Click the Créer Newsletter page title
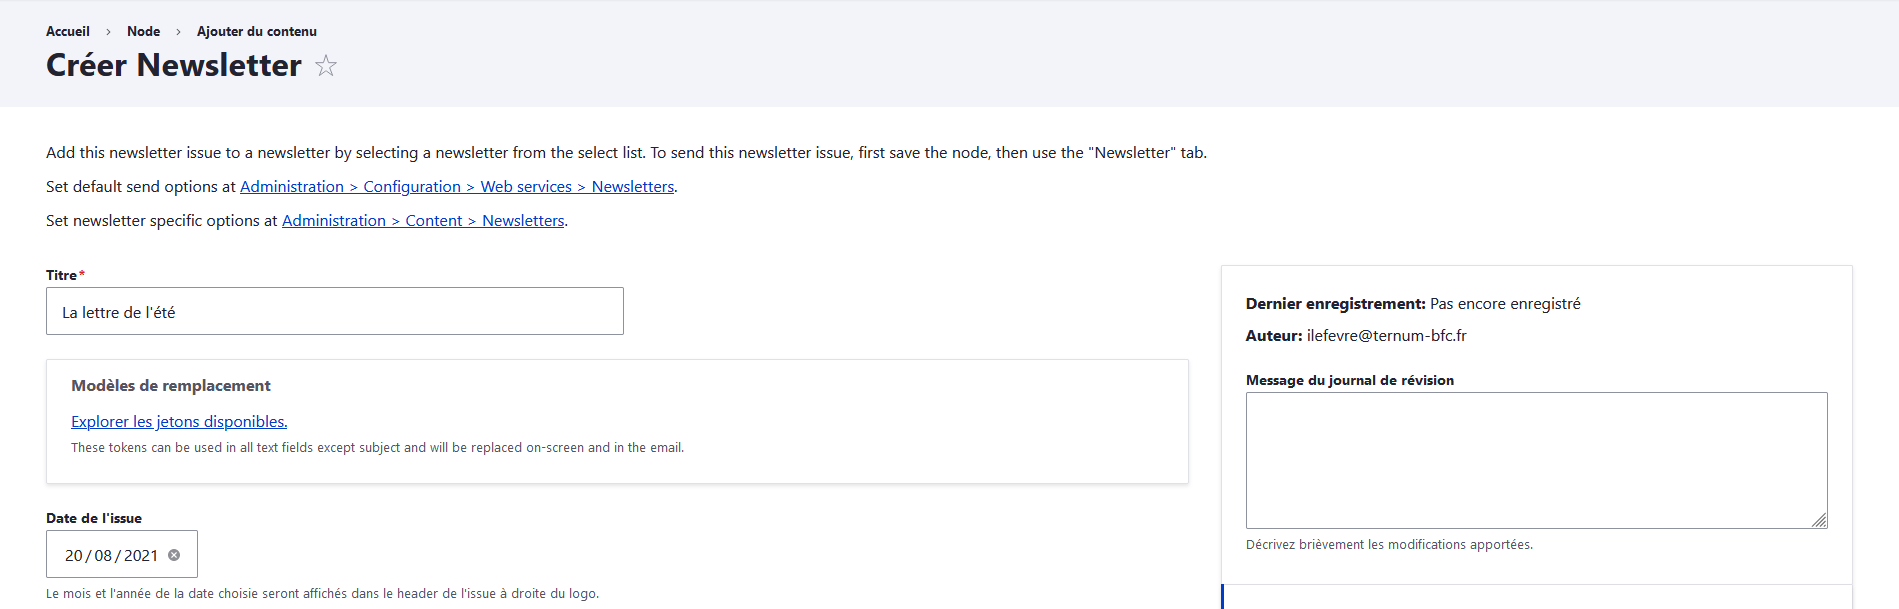 174,66
